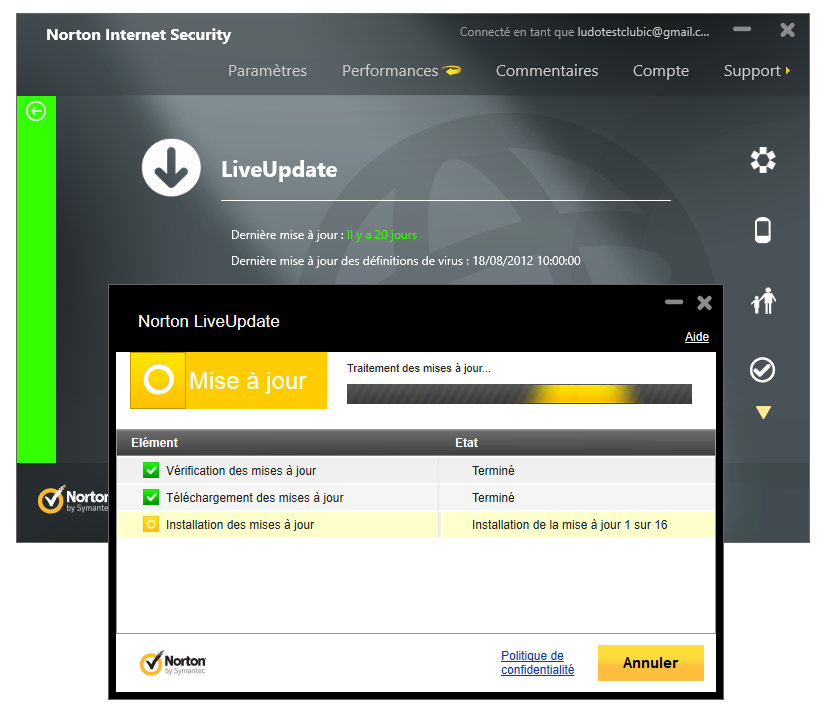
Task: Select the Installation des mises à jour row
Action: click(x=416, y=525)
